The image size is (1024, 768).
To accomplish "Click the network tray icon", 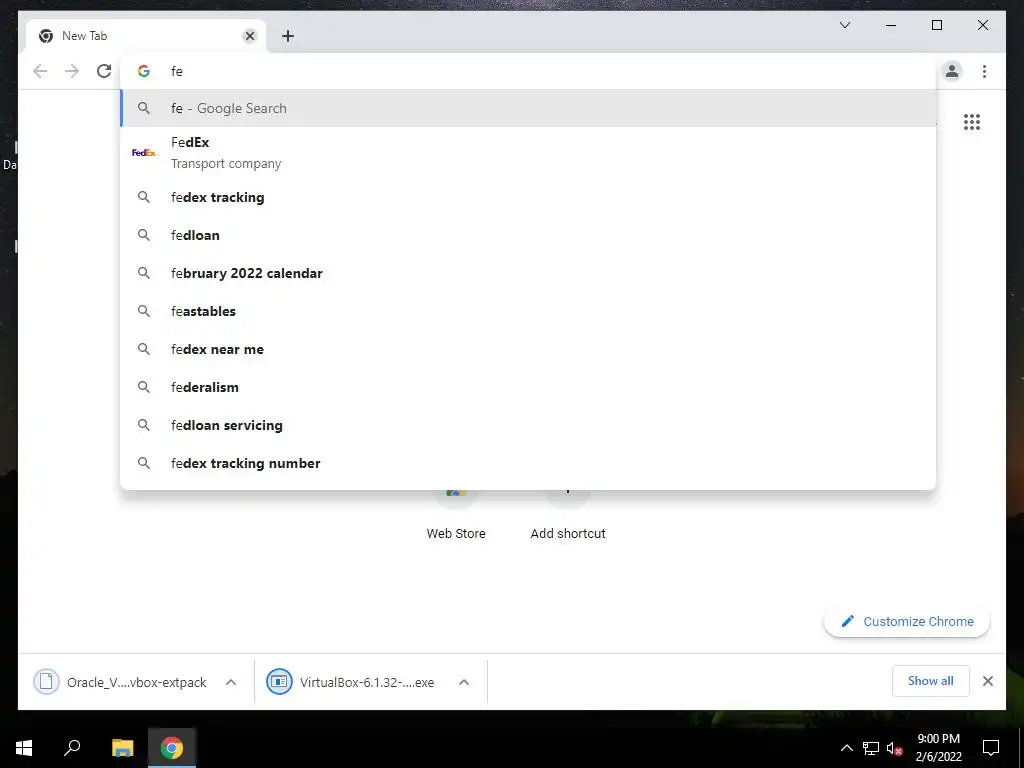I will click(871, 748).
